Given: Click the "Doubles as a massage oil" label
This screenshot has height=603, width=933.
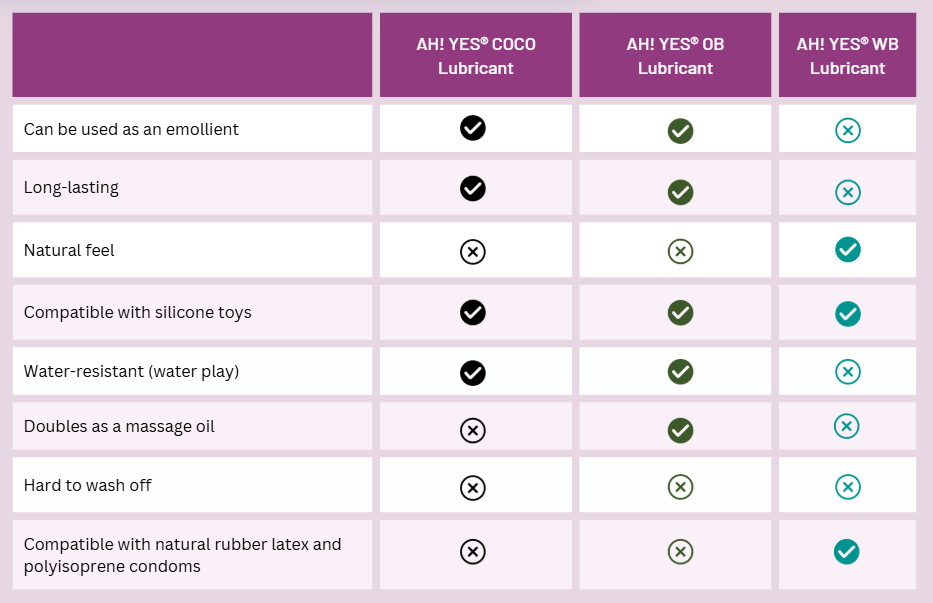Looking at the screenshot, I should coord(119,426).
